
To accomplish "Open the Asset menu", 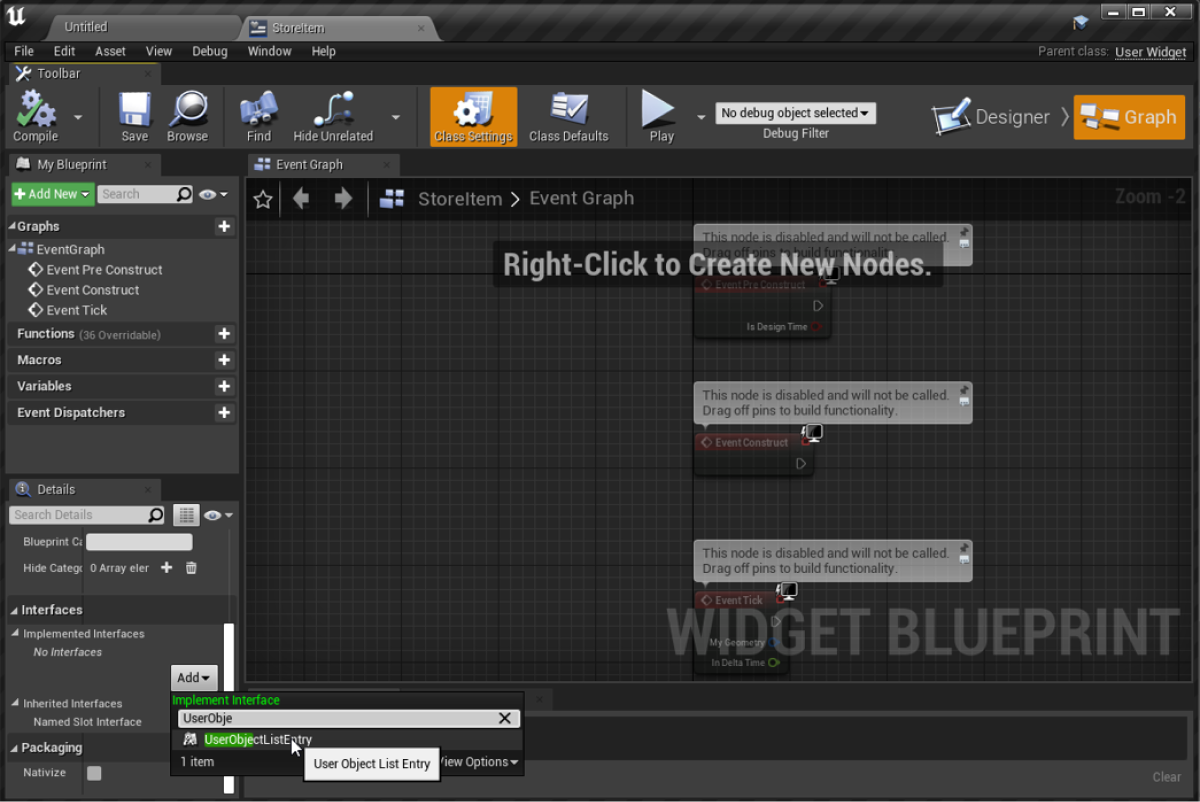I will (110, 51).
